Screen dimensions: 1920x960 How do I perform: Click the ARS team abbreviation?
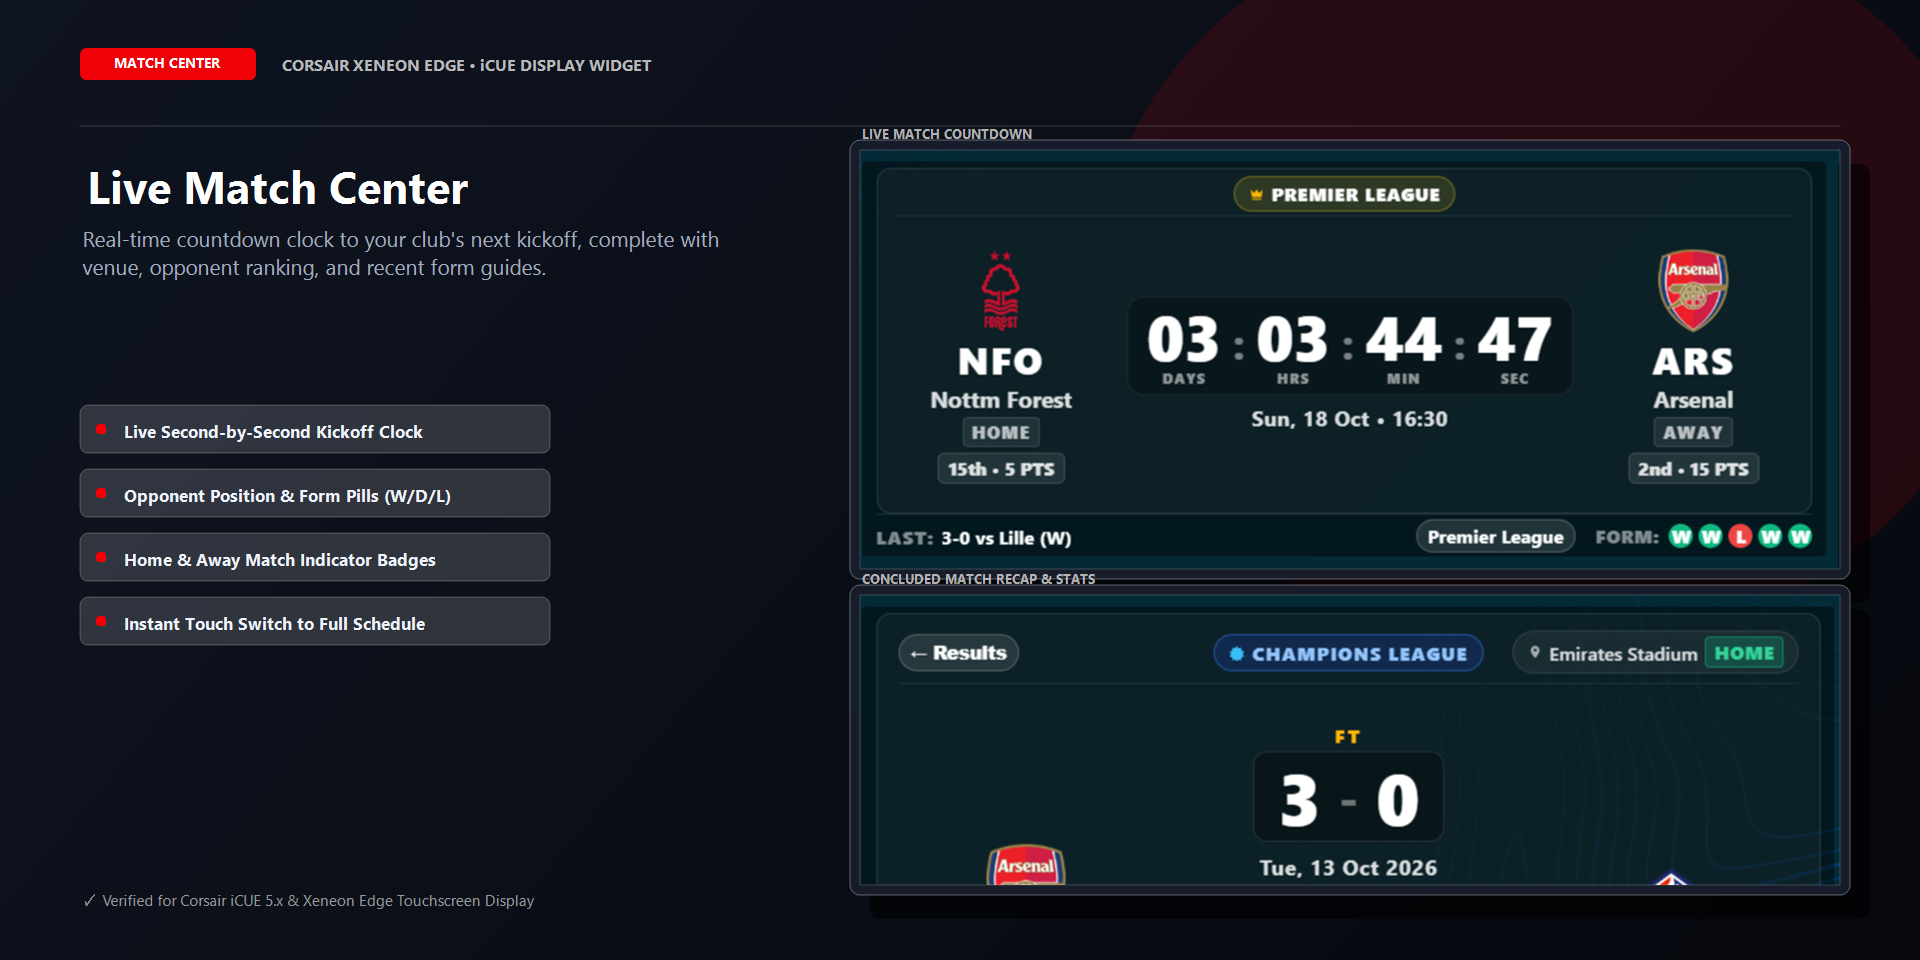click(x=1693, y=361)
